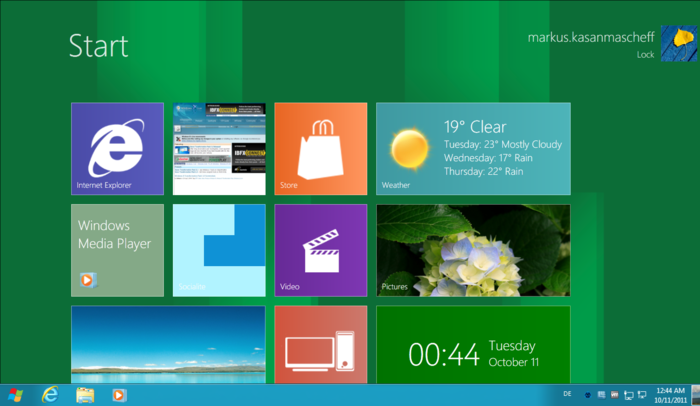This screenshot has height=406, width=700.
Task: Open the Desktop tile with lake landscape
Action: [x=168, y=344]
